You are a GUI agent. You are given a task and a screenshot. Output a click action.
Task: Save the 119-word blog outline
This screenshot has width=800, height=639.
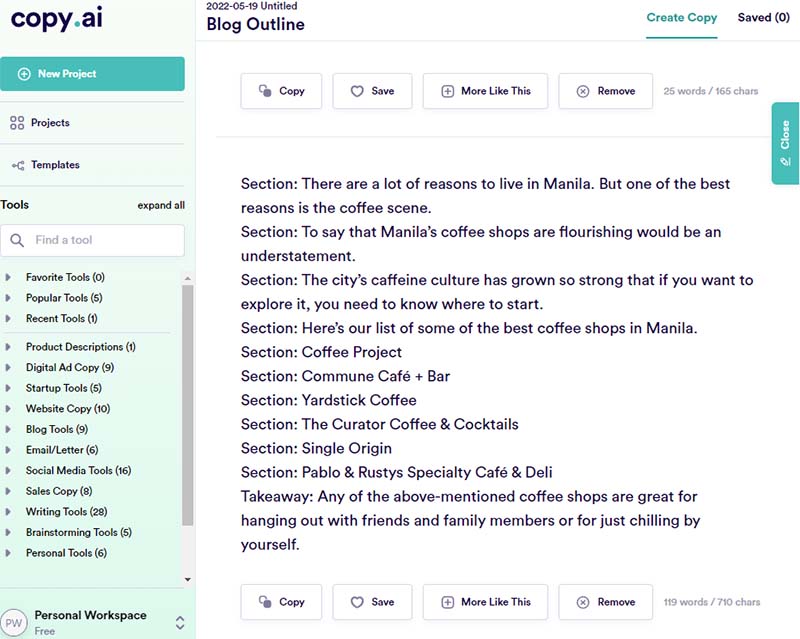tap(372, 602)
